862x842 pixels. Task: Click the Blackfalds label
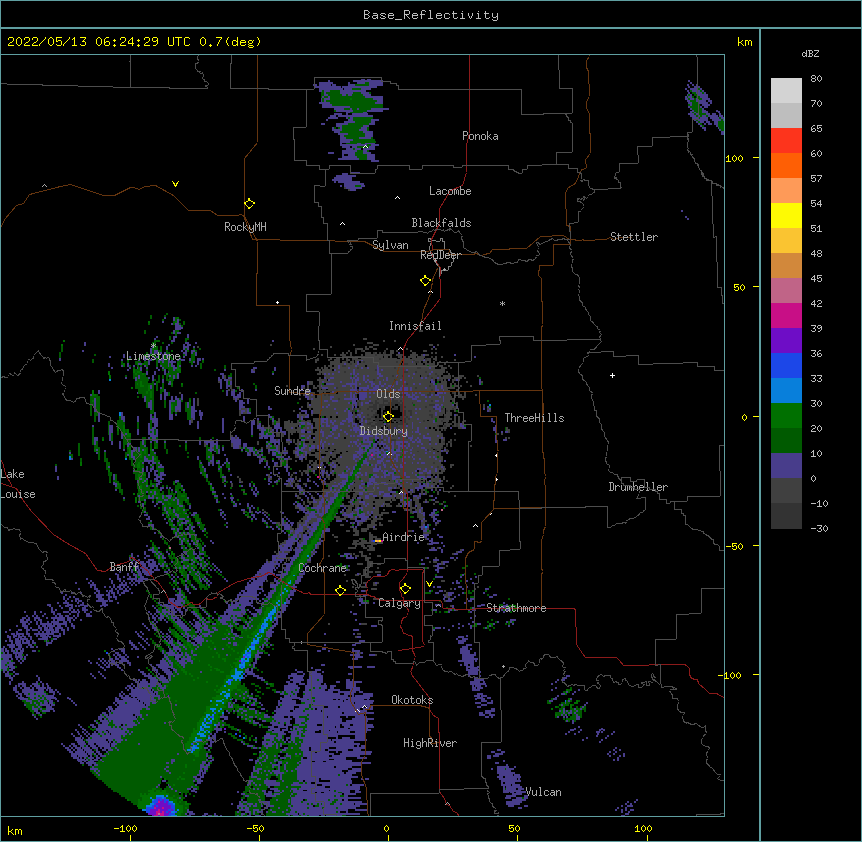tap(441, 223)
